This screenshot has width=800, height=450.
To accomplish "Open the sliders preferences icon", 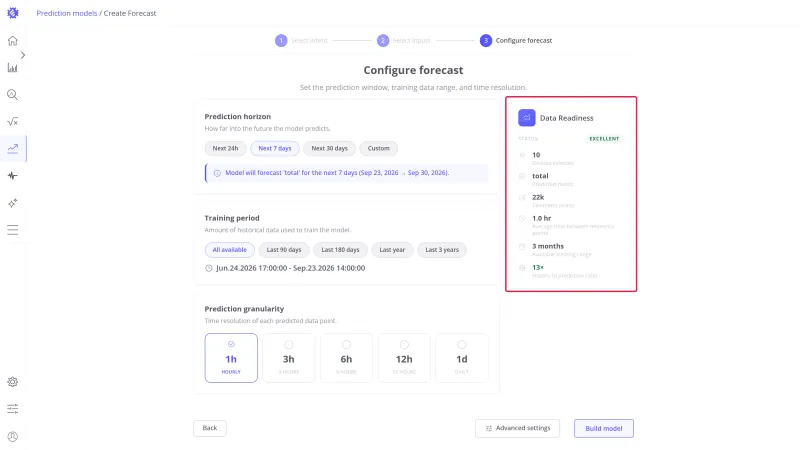I will [x=13, y=409].
